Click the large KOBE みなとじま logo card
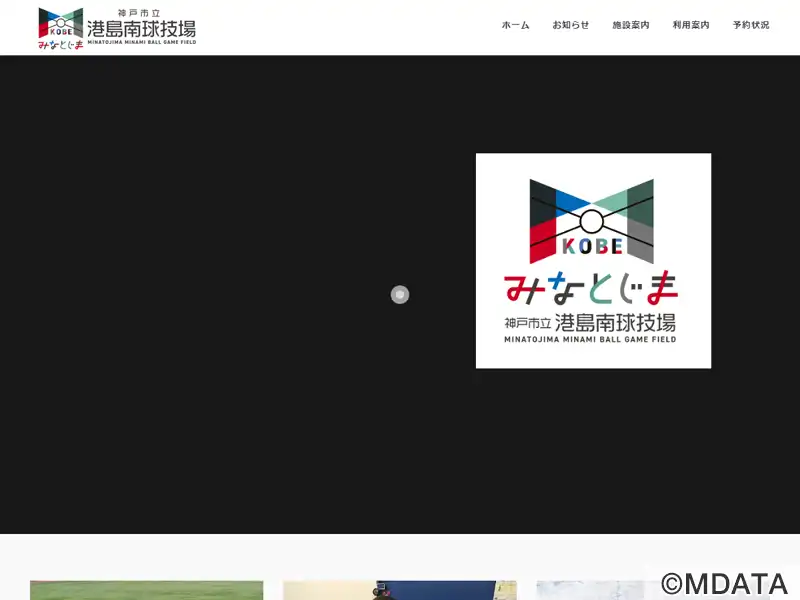 (x=593, y=261)
